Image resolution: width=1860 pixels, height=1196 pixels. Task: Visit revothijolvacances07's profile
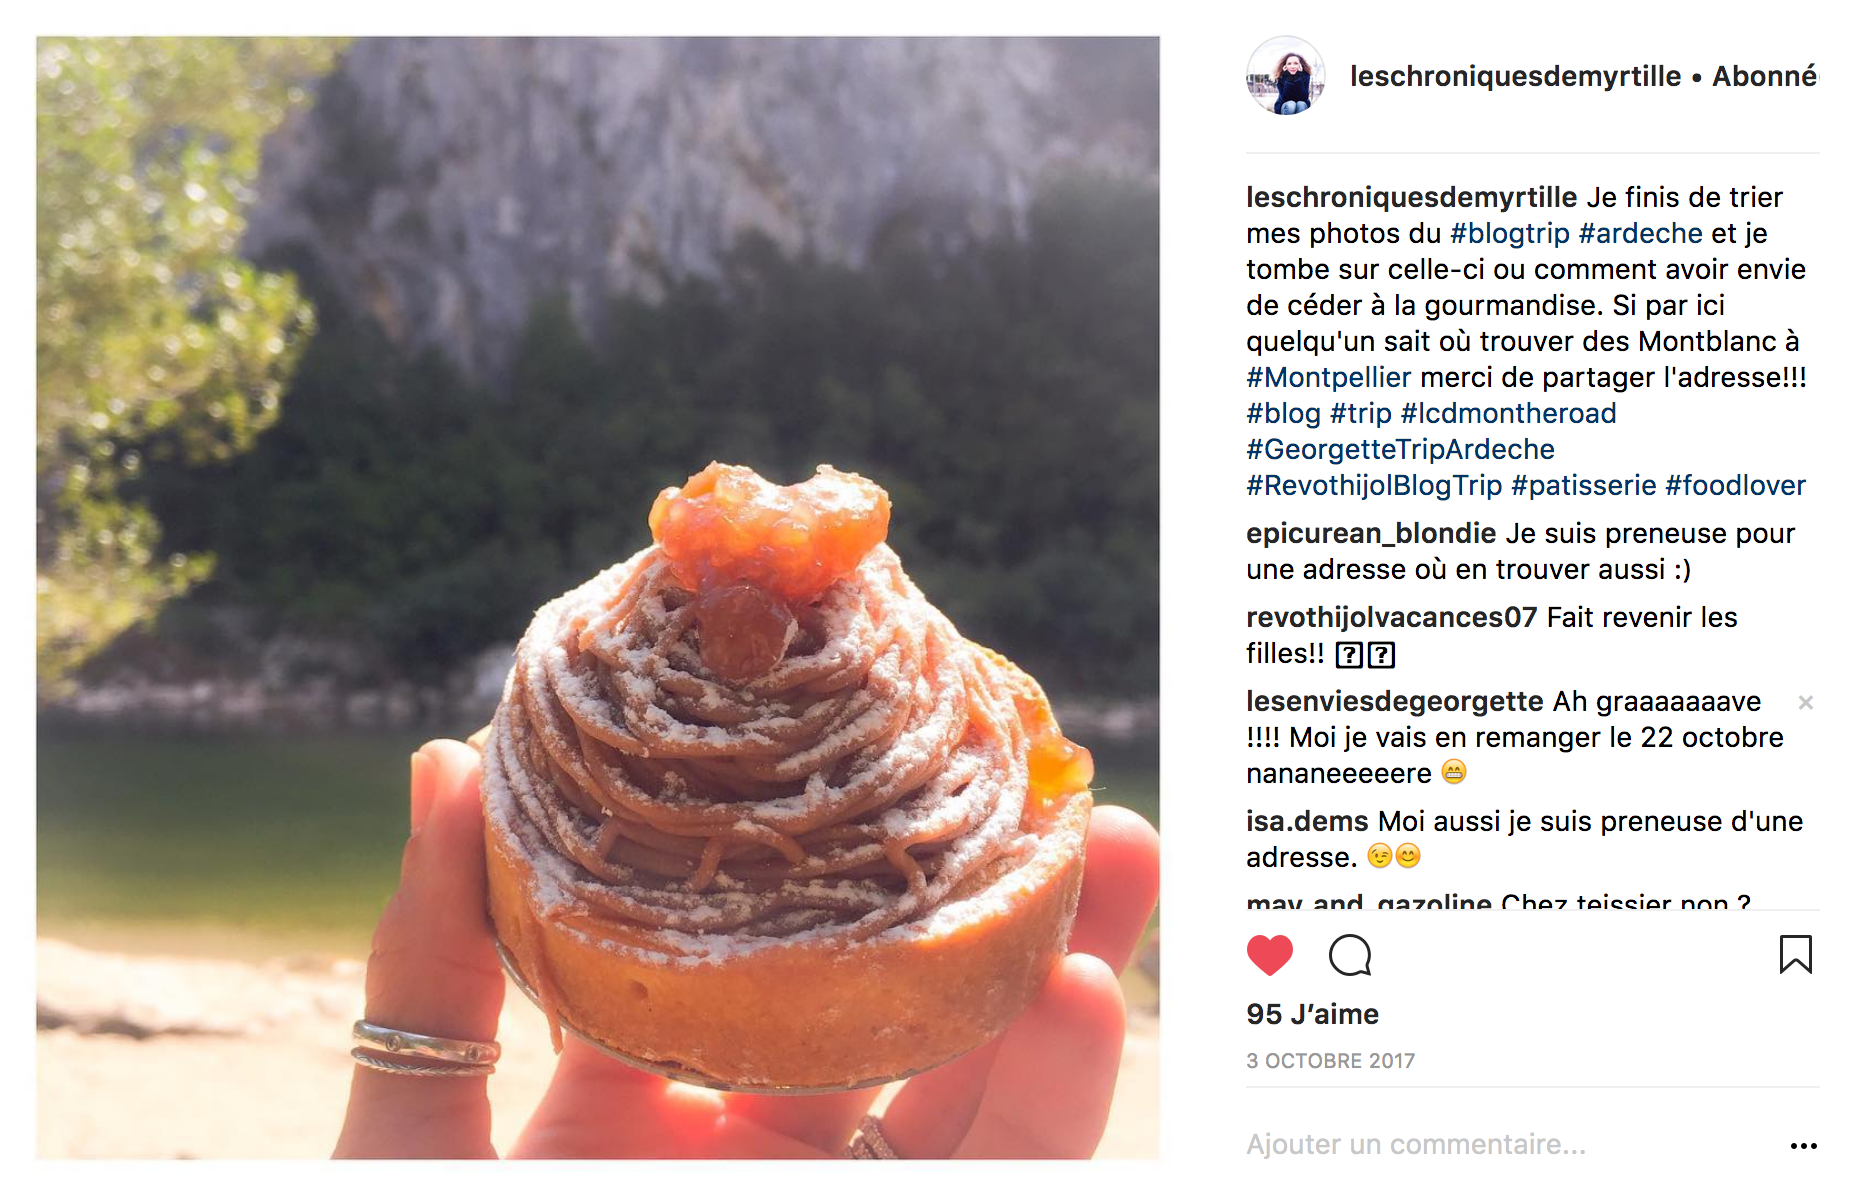click(x=1391, y=618)
